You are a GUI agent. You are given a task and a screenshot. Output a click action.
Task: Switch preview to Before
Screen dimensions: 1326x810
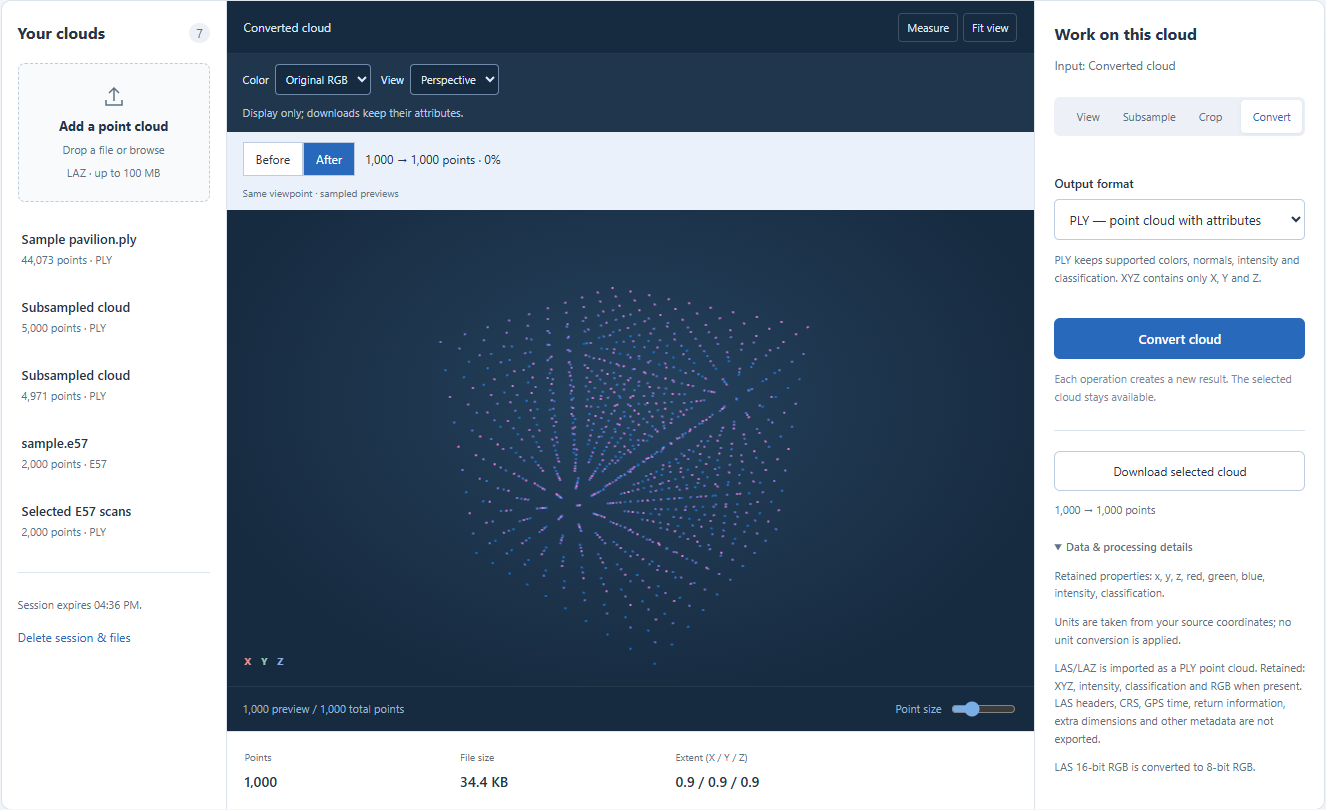273,159
